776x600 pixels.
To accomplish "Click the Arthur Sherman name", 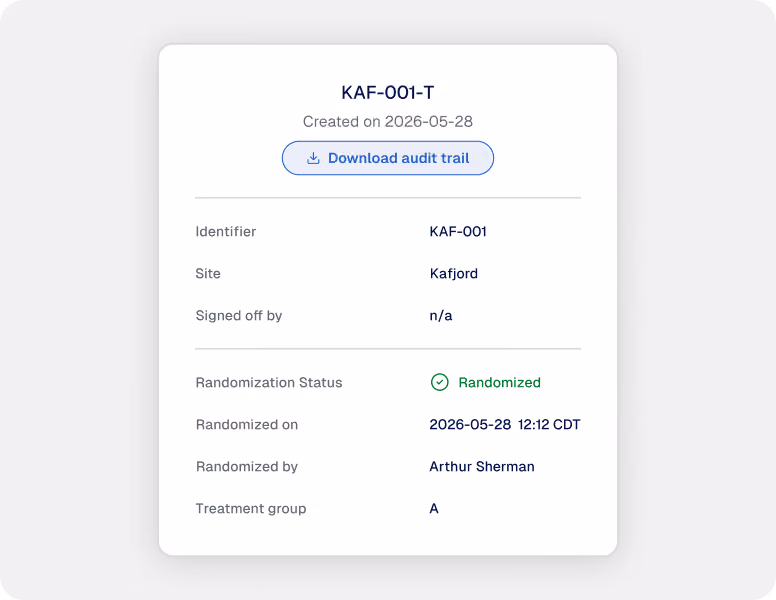I will pyautogui.click(x=482, y=466).
